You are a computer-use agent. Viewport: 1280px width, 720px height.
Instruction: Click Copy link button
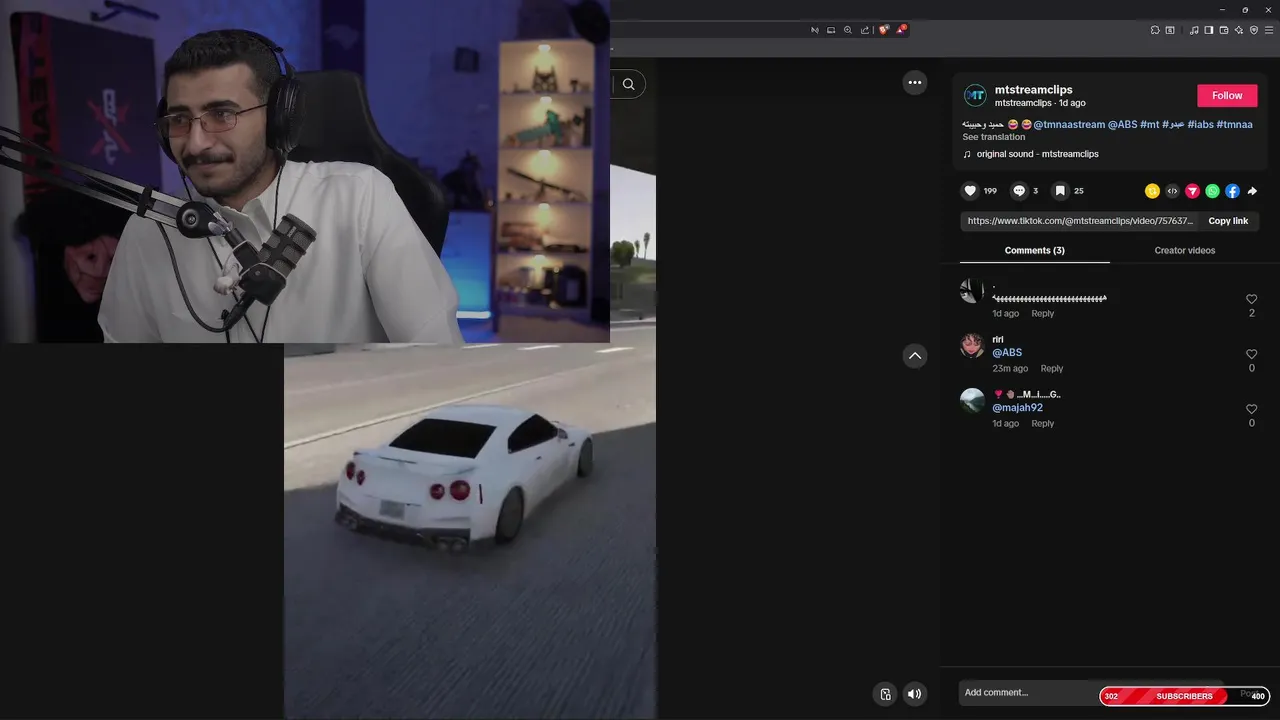[1228, 221]
